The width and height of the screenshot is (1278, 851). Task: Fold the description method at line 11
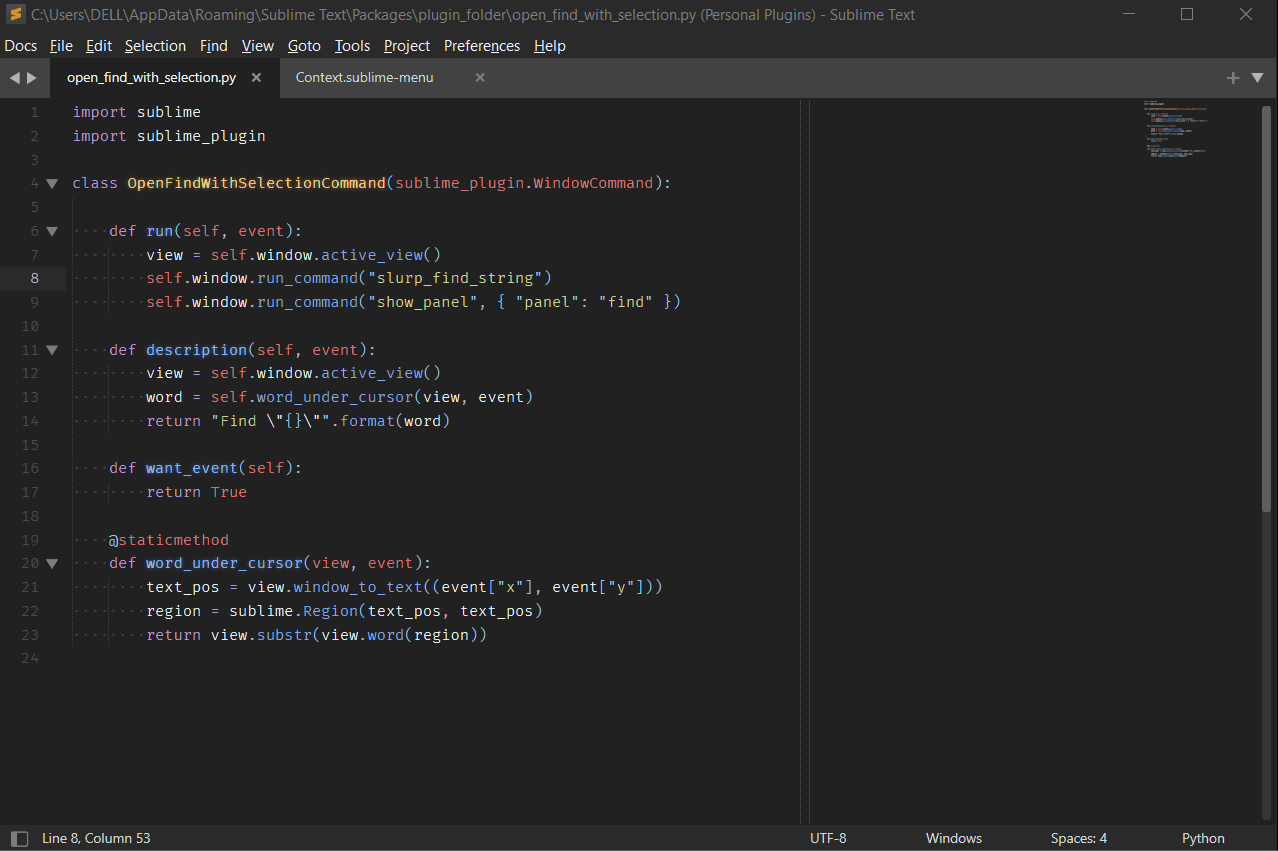tap(52, 350)
